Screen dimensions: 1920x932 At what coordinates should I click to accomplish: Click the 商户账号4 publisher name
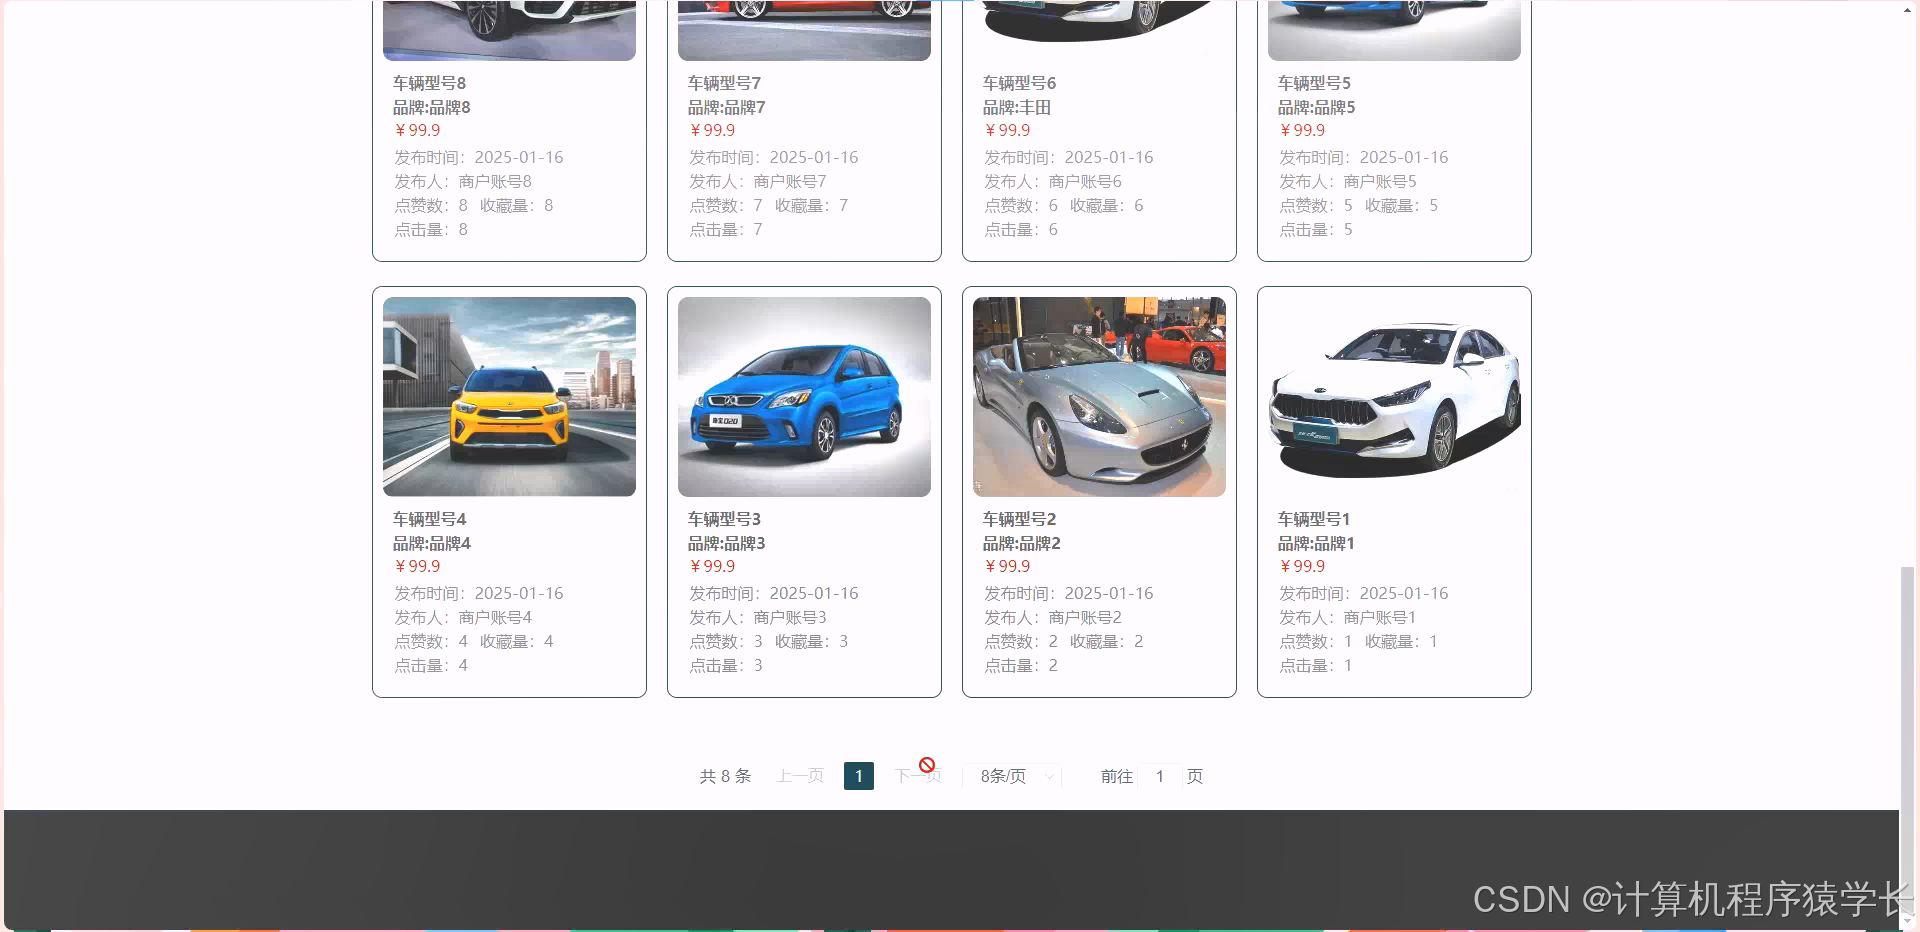click(495, 617)
